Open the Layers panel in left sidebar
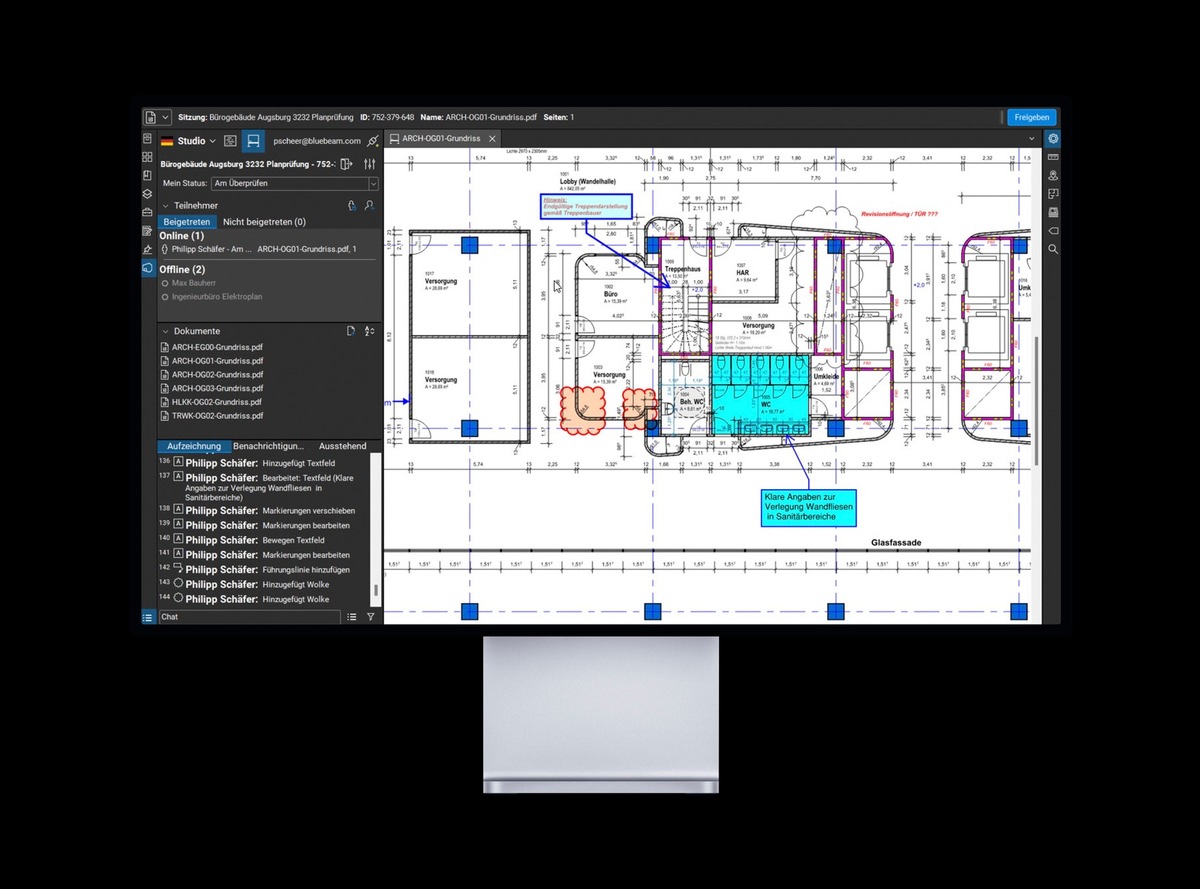The height and width of the screenshot is (889, 1200). [x=148, y=194]
